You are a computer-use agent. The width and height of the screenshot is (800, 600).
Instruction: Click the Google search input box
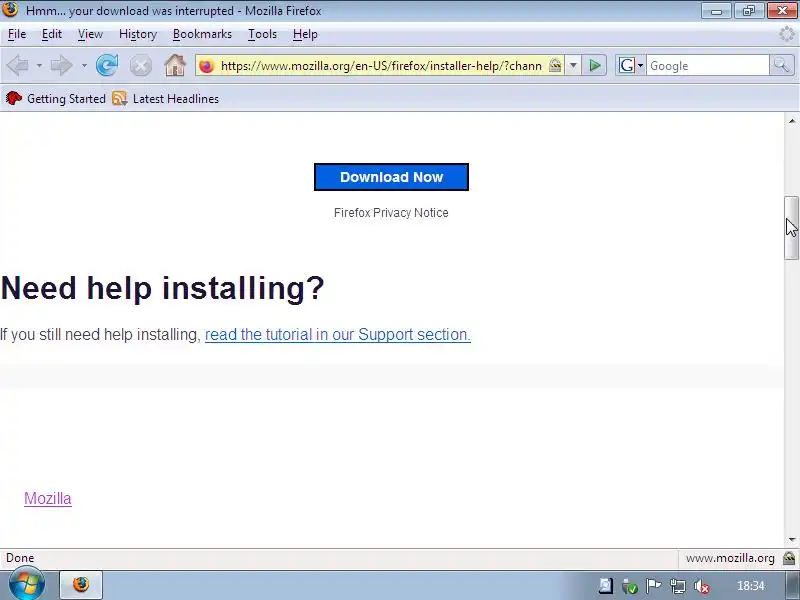click(708, 66)
